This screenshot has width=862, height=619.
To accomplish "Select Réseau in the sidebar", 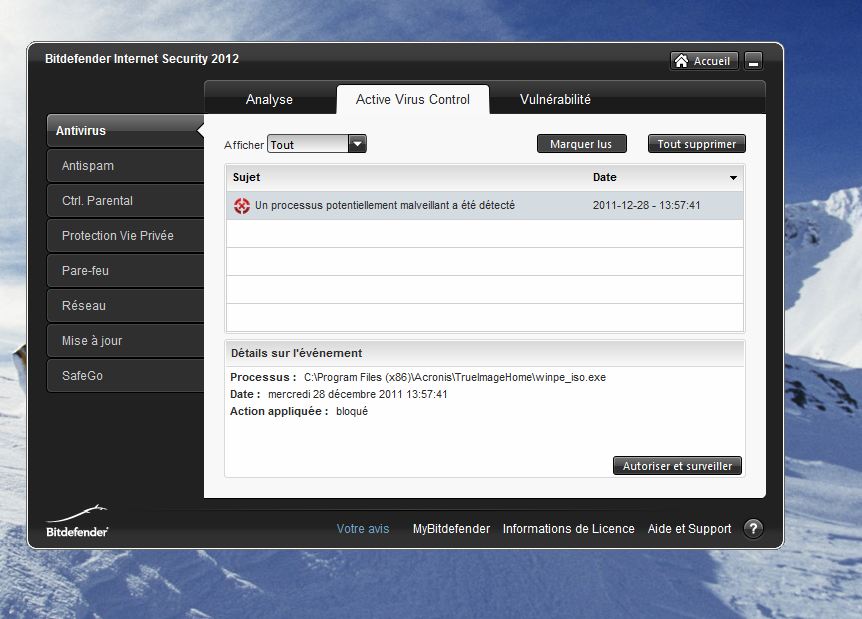I will coord(125,306).
